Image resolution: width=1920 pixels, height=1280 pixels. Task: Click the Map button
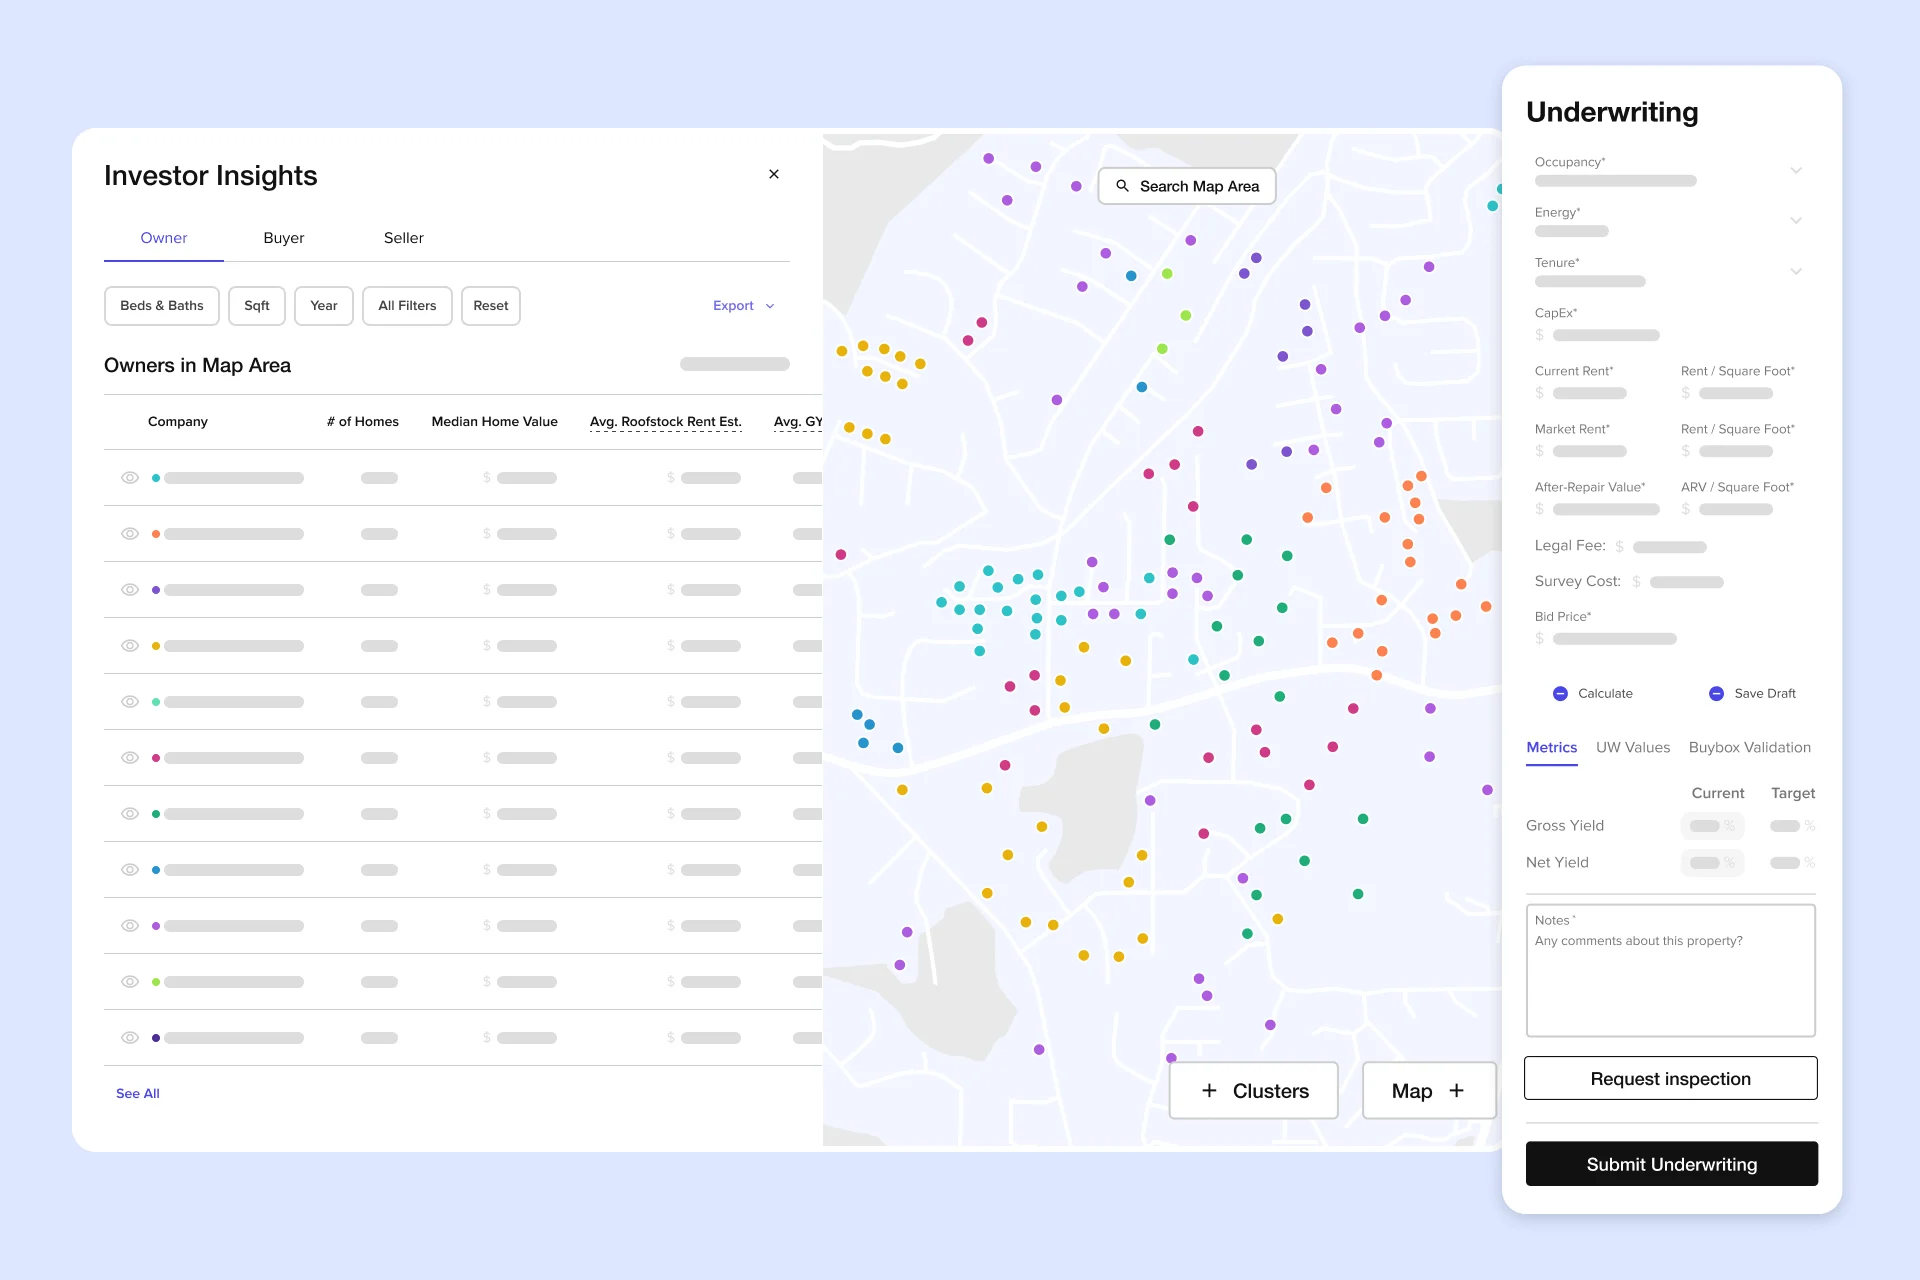click(x=1430, y=1091)
